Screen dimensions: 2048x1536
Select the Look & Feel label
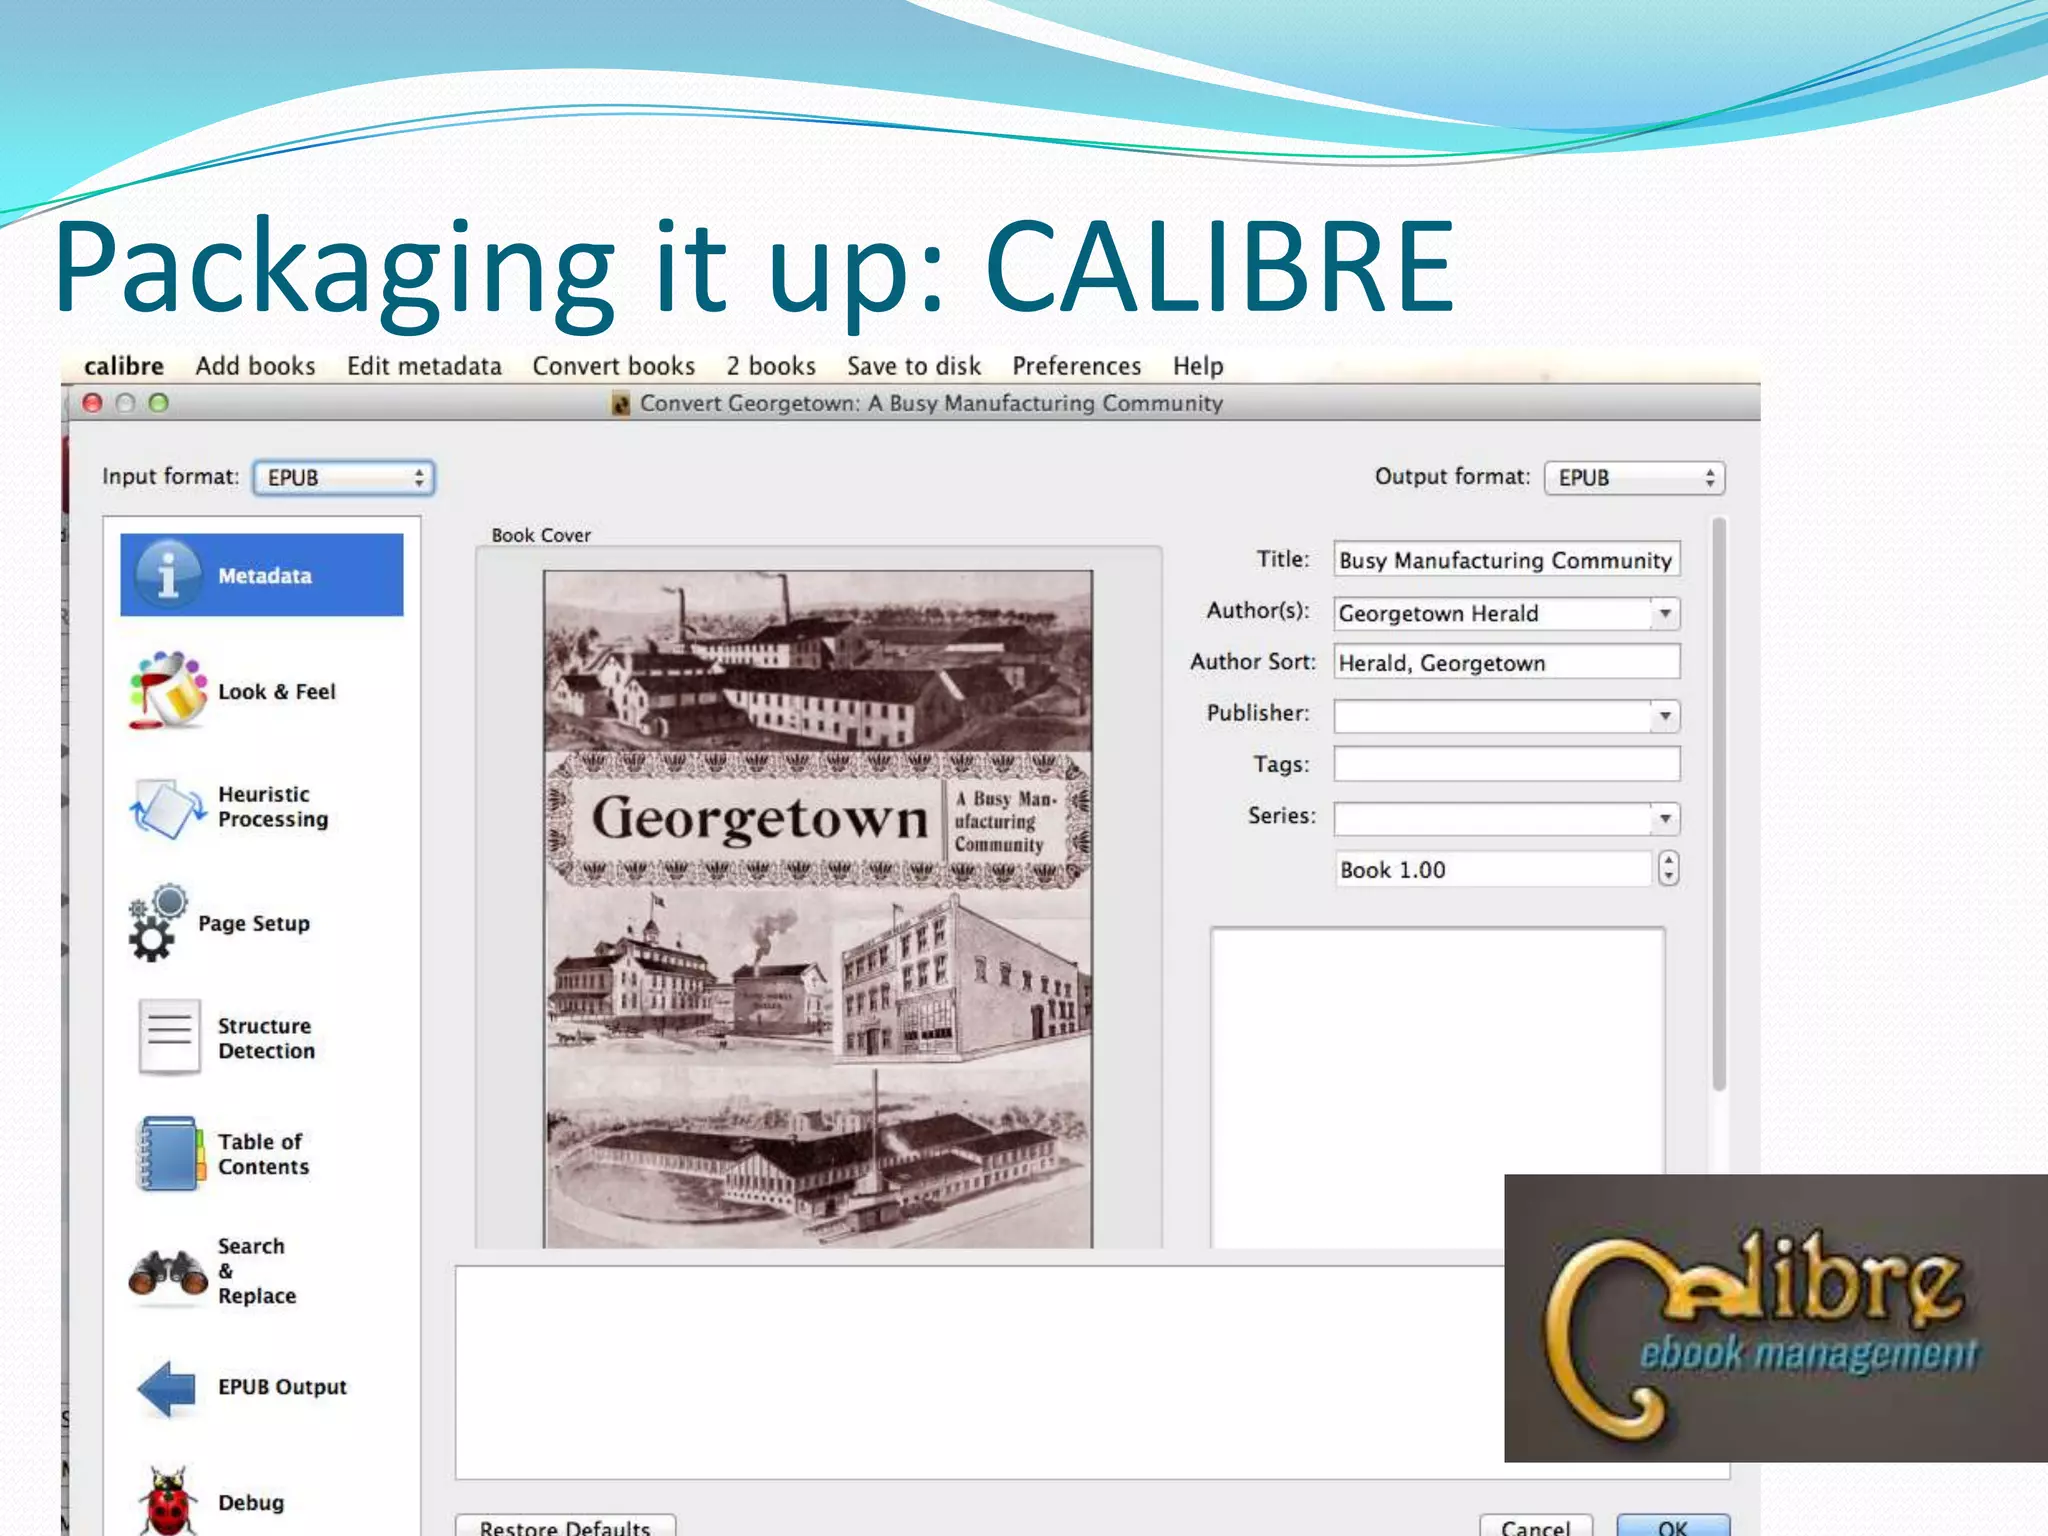(277, 692)
